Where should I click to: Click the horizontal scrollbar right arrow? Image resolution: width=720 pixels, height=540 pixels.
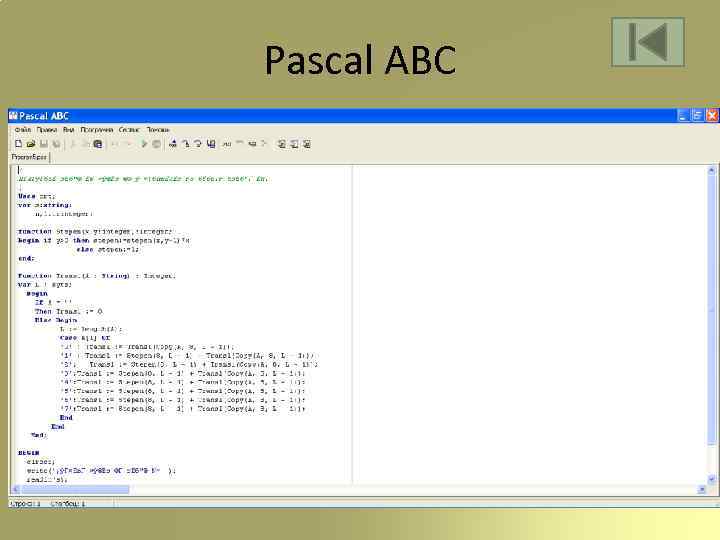tap(702, 489)
